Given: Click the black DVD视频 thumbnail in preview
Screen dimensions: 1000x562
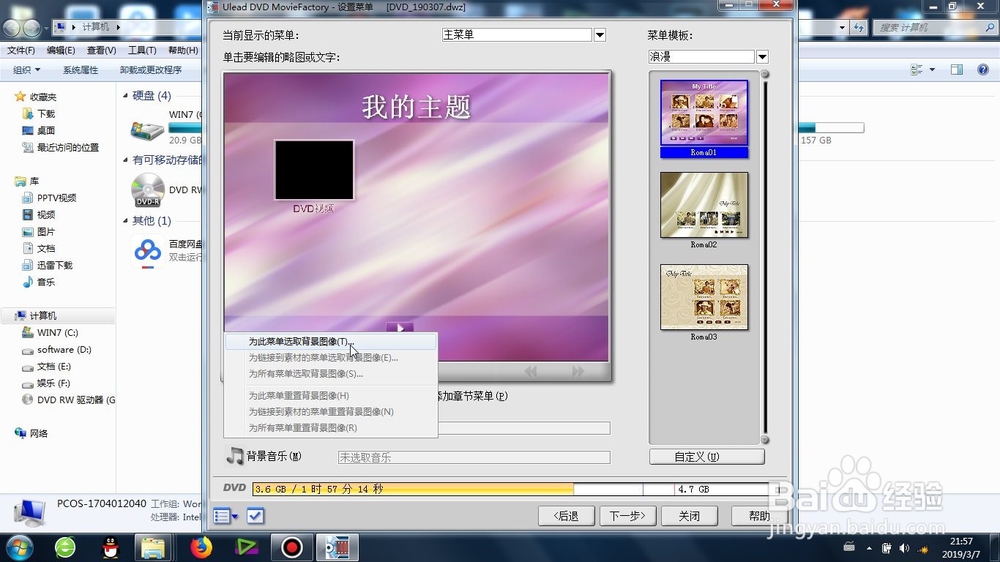Looking at the screenshot, I should coord(314,170).
